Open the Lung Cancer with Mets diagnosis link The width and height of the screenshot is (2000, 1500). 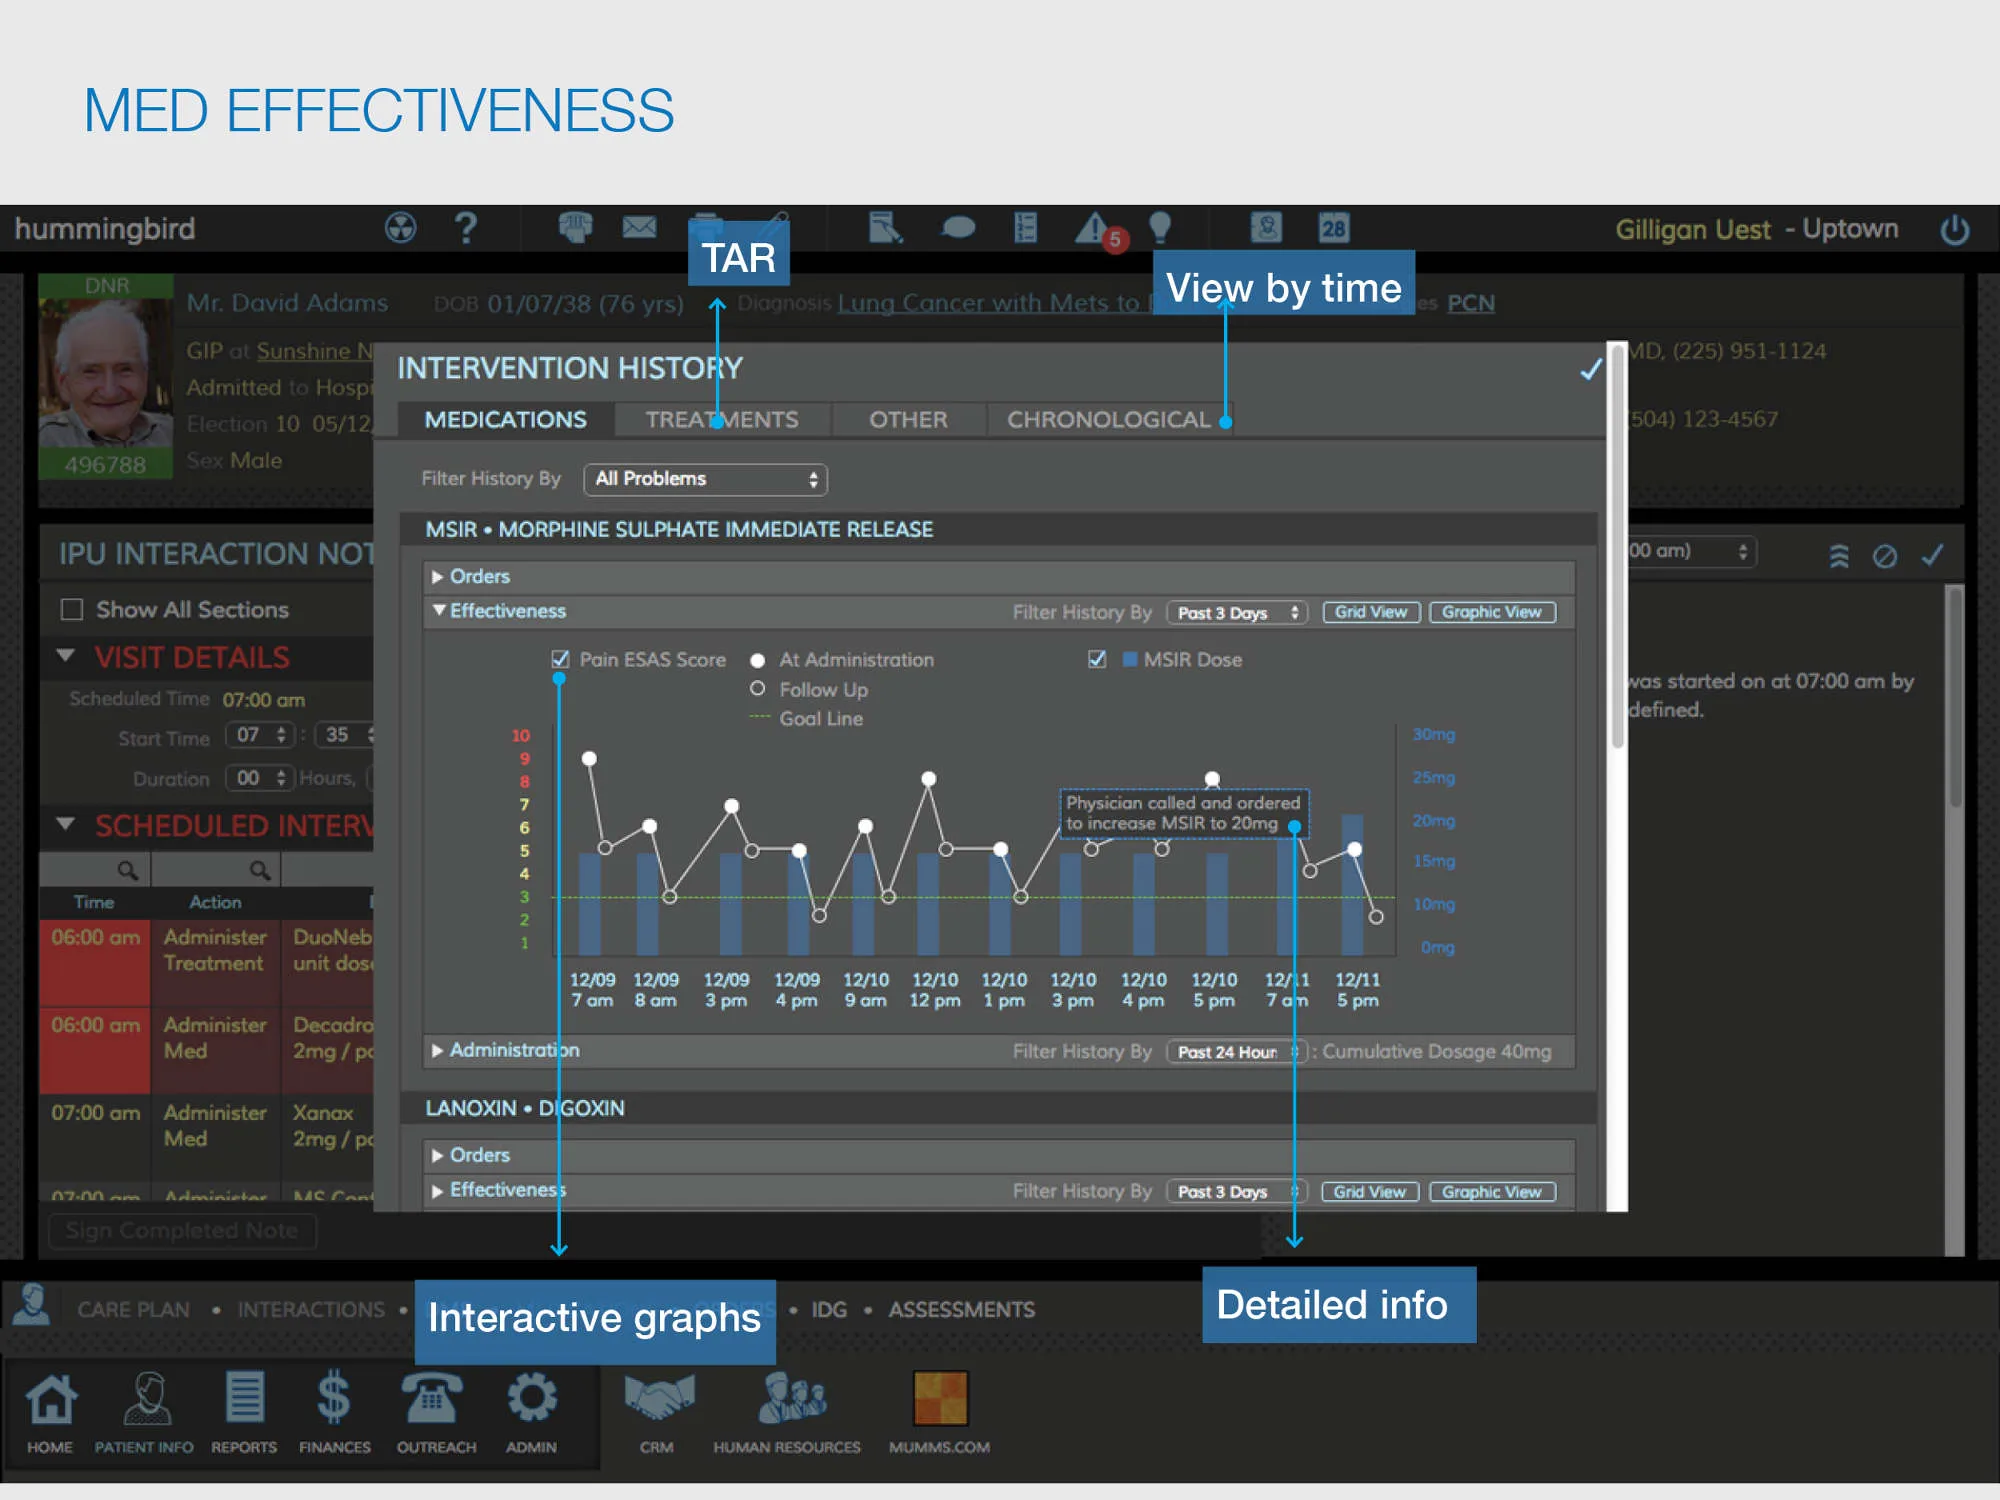(x=995, y=303)
